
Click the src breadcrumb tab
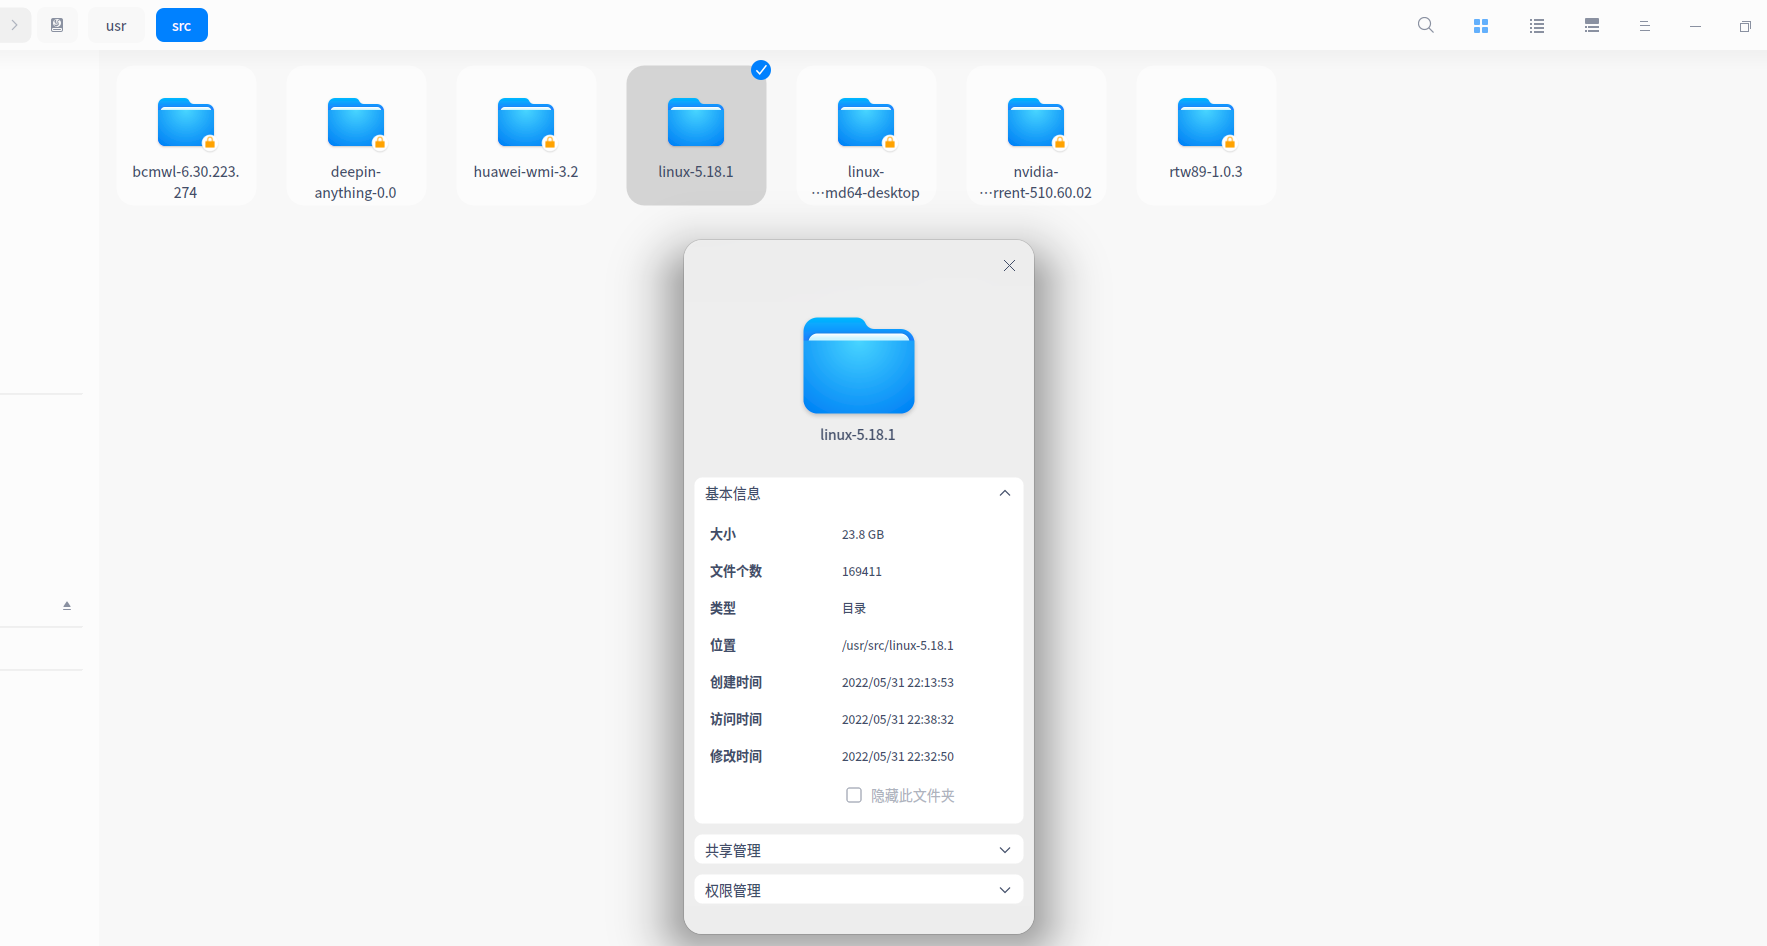point(181,25)
